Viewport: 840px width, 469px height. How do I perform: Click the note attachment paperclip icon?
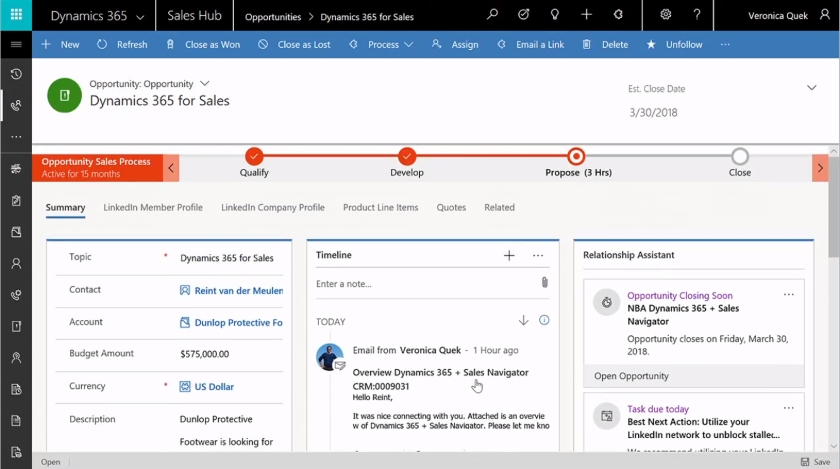tap(544, 282)
